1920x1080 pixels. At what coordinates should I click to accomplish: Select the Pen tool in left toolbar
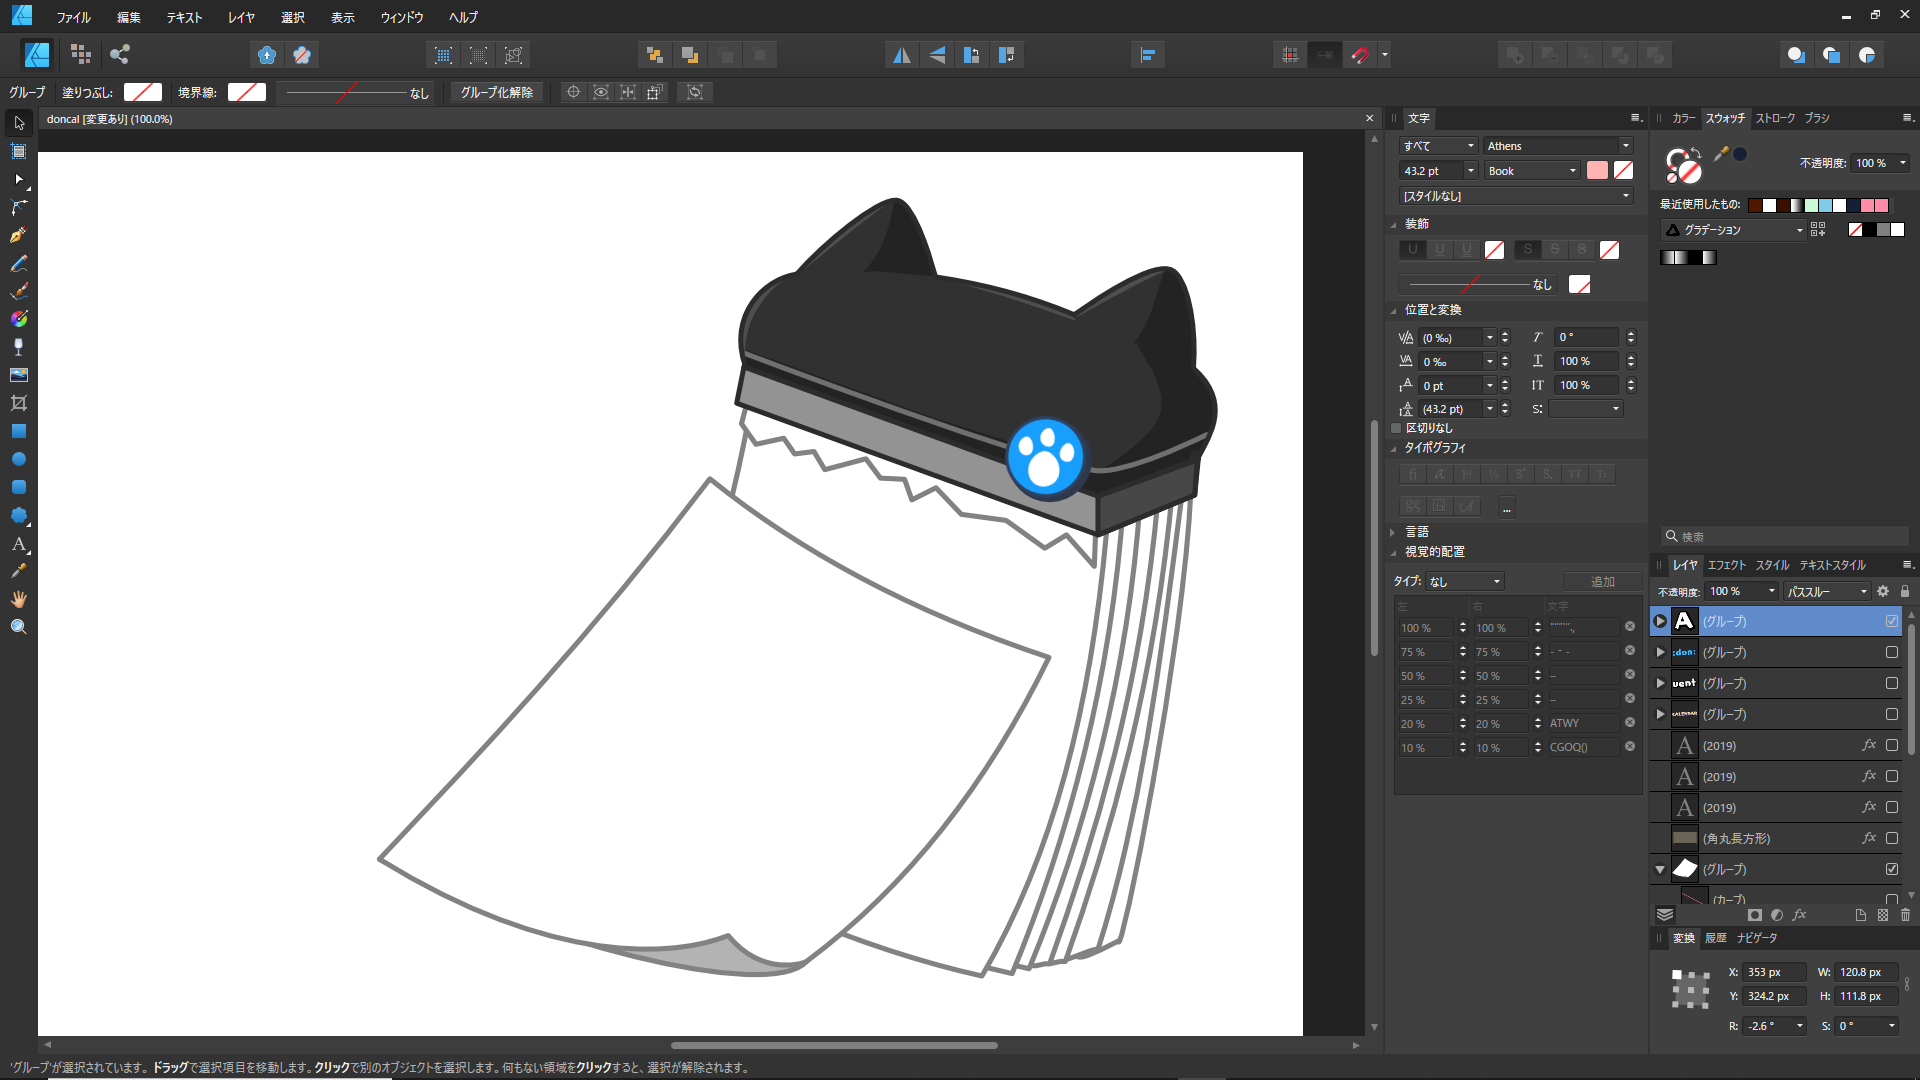[x=18, y=235]
